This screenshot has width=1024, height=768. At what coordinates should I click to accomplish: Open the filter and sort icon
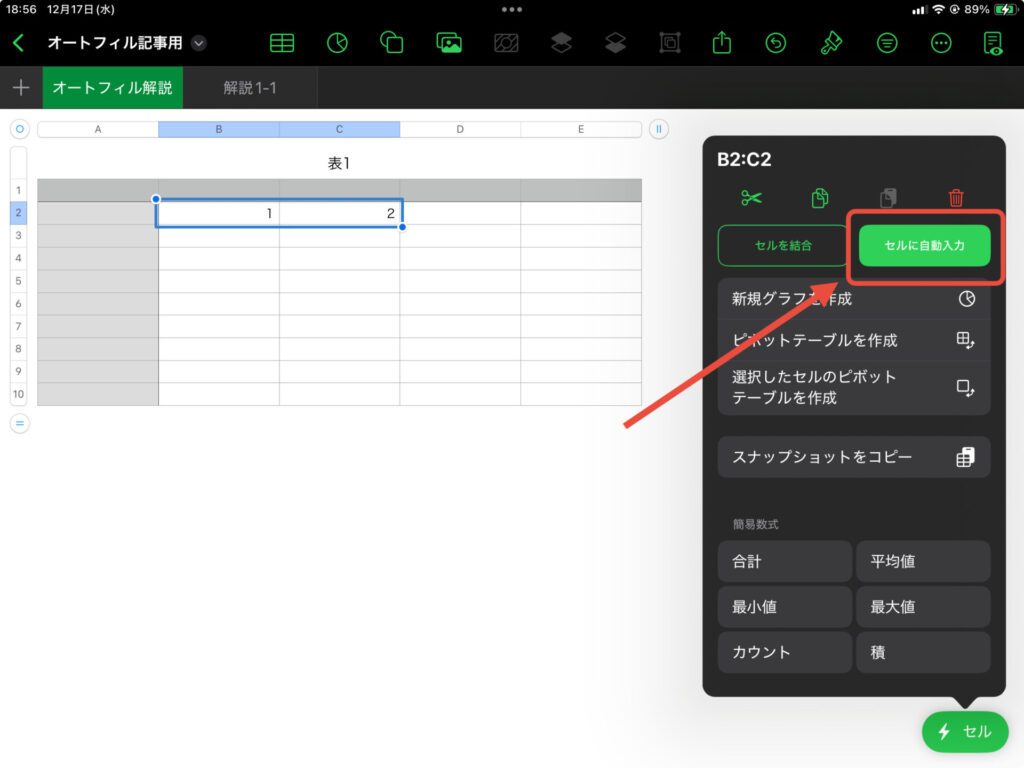pos(886,42)
